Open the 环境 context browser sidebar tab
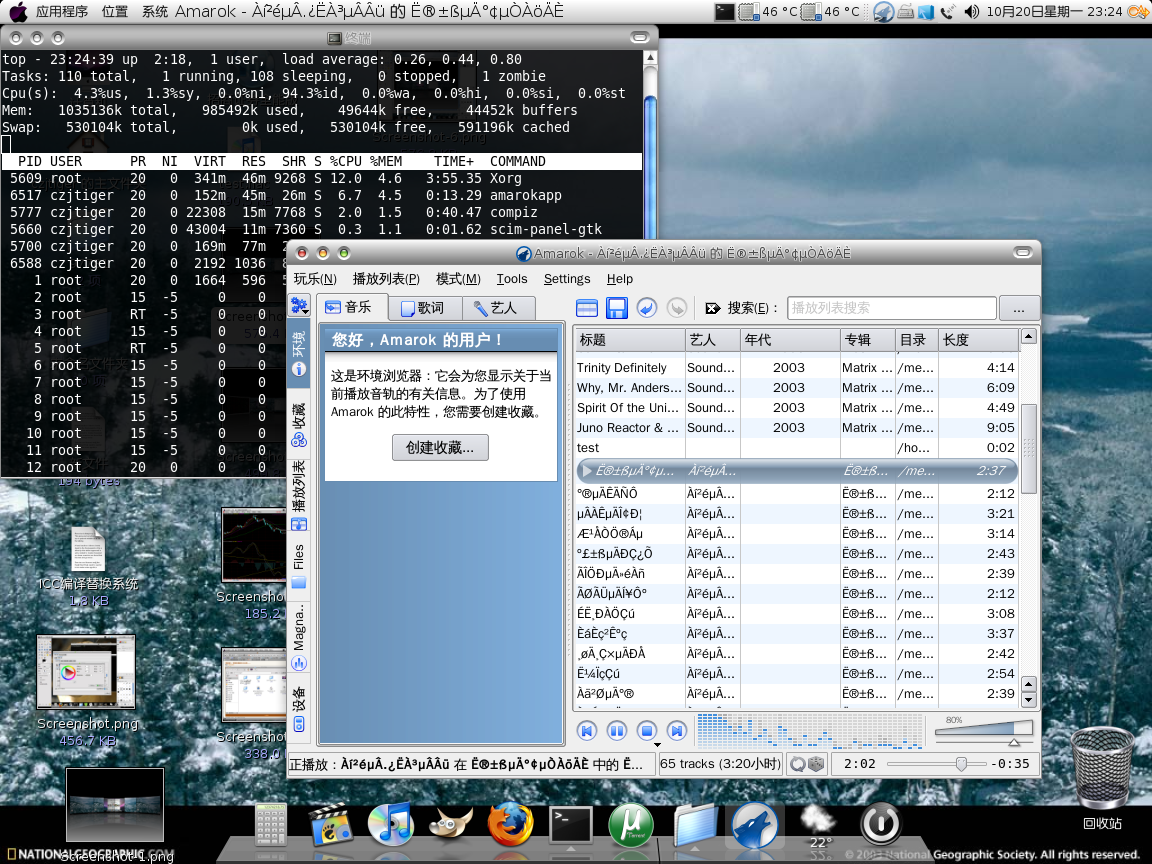The height and width of the screenshot is (864, 1152). [299, 354]
